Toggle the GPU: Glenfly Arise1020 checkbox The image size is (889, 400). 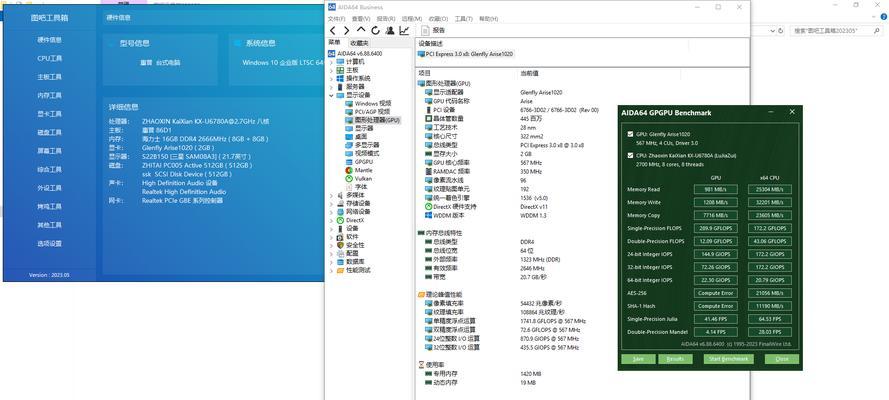(631, 134)
